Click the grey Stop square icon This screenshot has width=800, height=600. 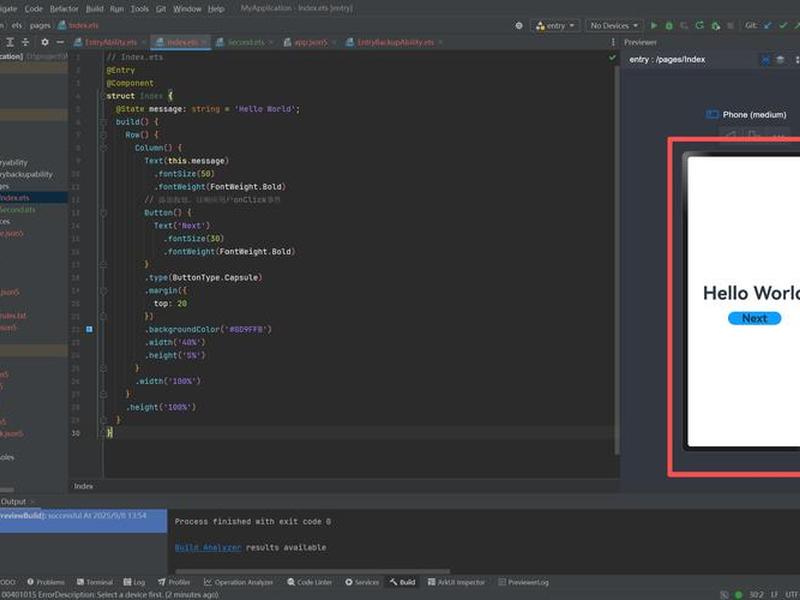730,25
